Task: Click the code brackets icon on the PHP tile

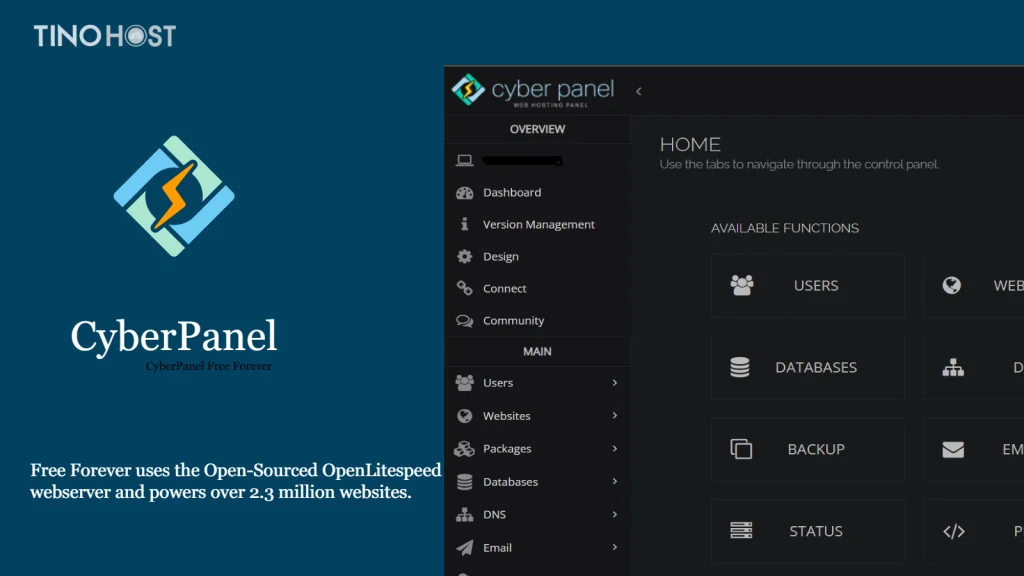Action: [953, 531]
